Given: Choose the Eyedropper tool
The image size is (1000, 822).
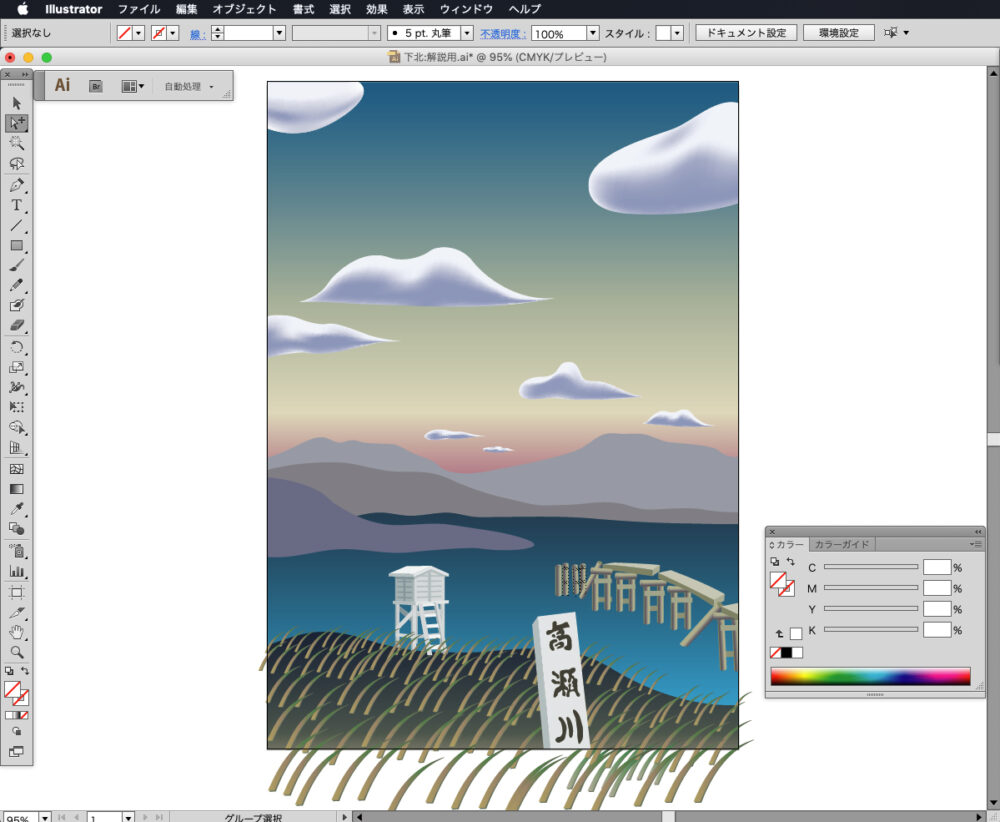Looking at the screenshot, I should (x=17, y=509).
